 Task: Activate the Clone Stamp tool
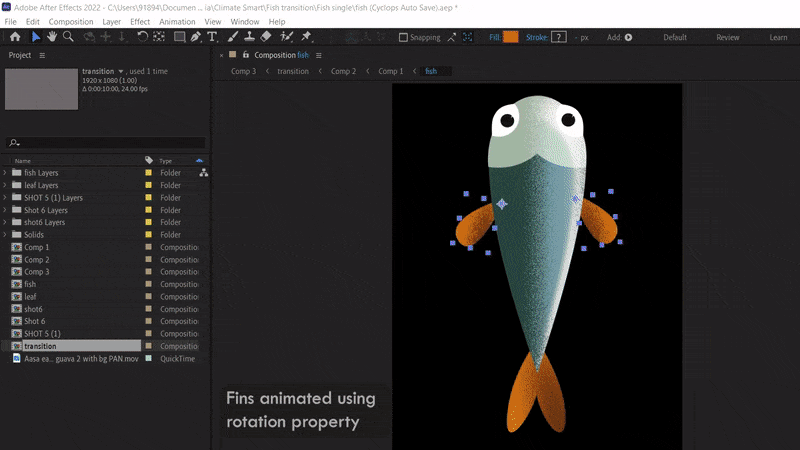pyautogui.click(x=249, y=37)
